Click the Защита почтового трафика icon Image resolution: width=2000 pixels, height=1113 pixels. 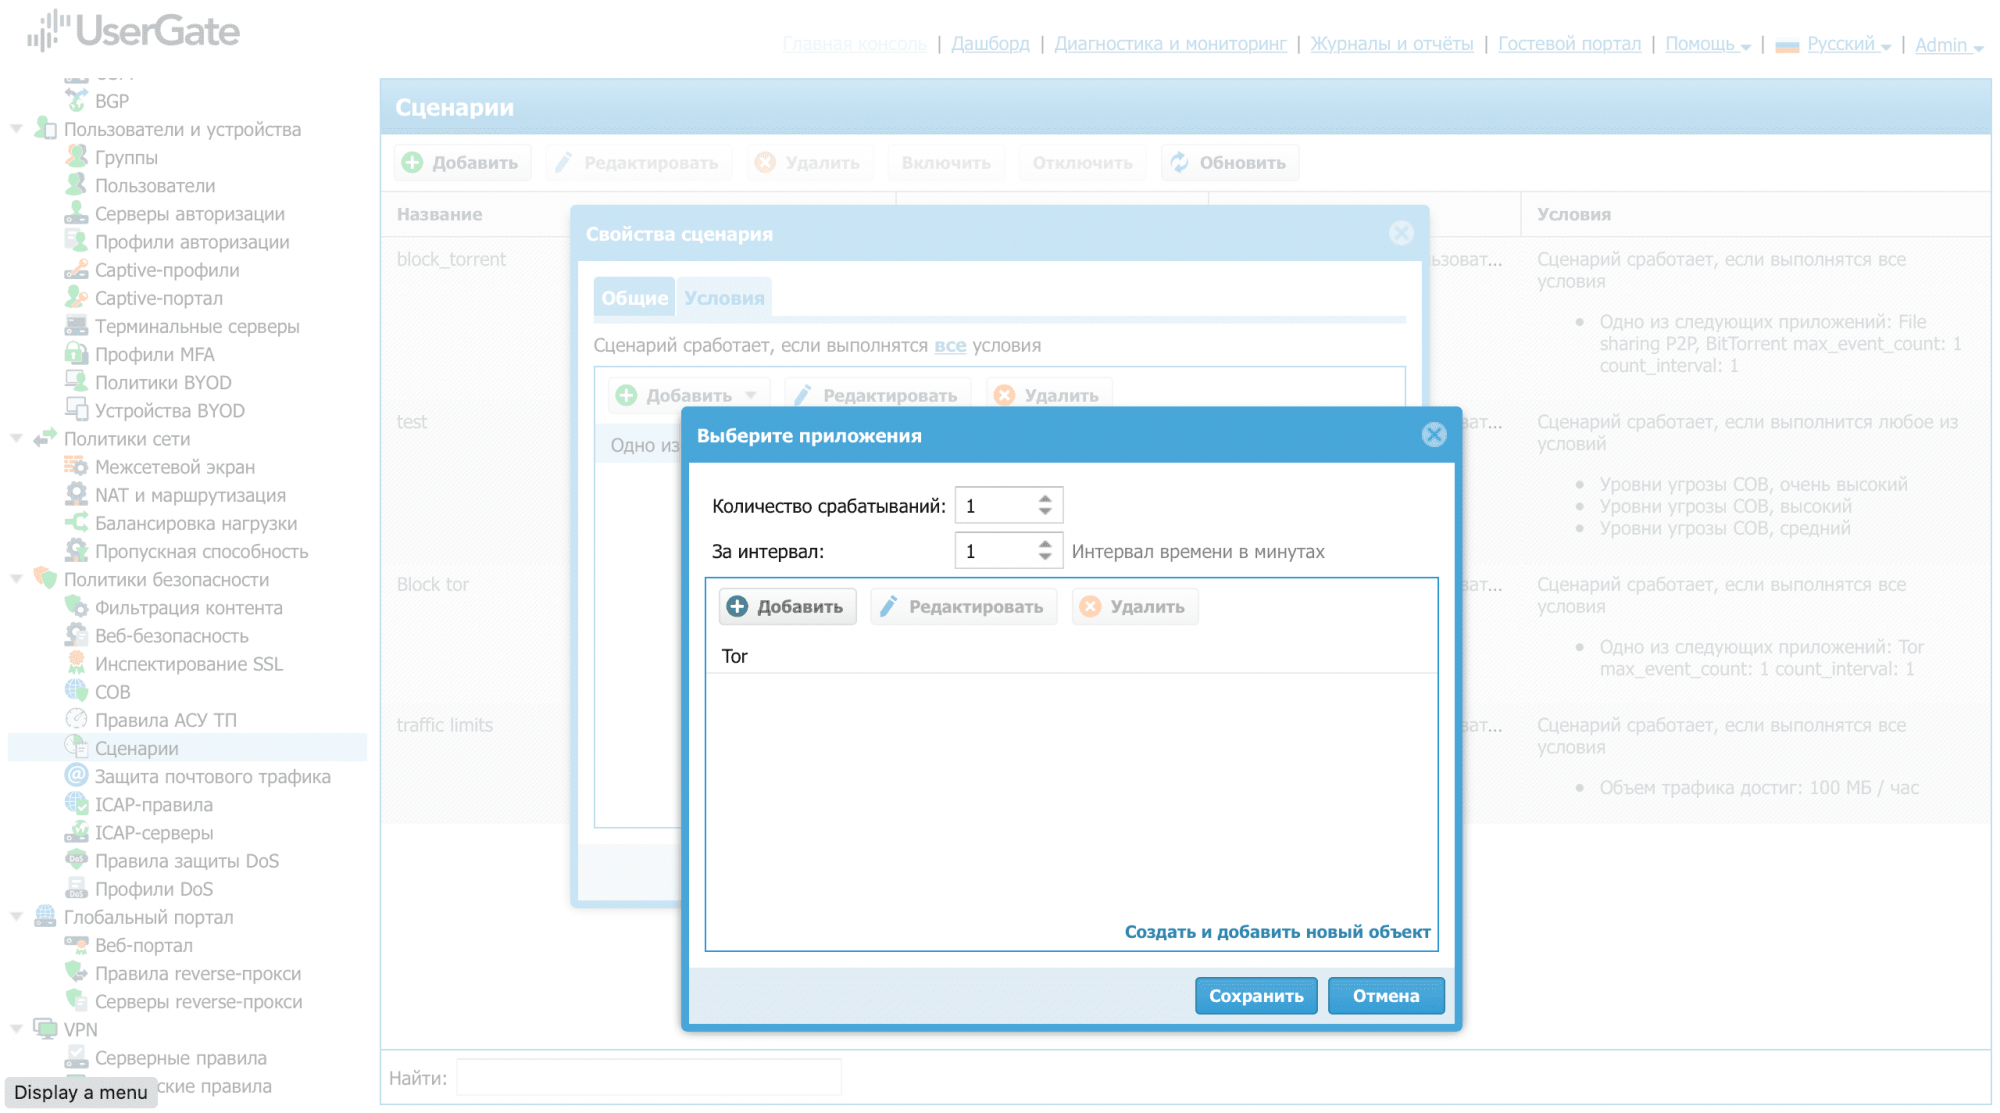[x=76, y=776]
